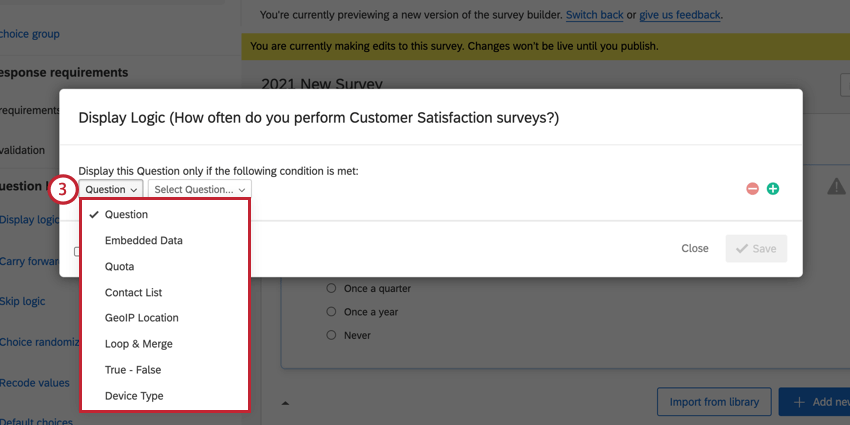Select 'Loop & Merge' from the list
Viewport: 850px width, 425px height.
(138, 344)
